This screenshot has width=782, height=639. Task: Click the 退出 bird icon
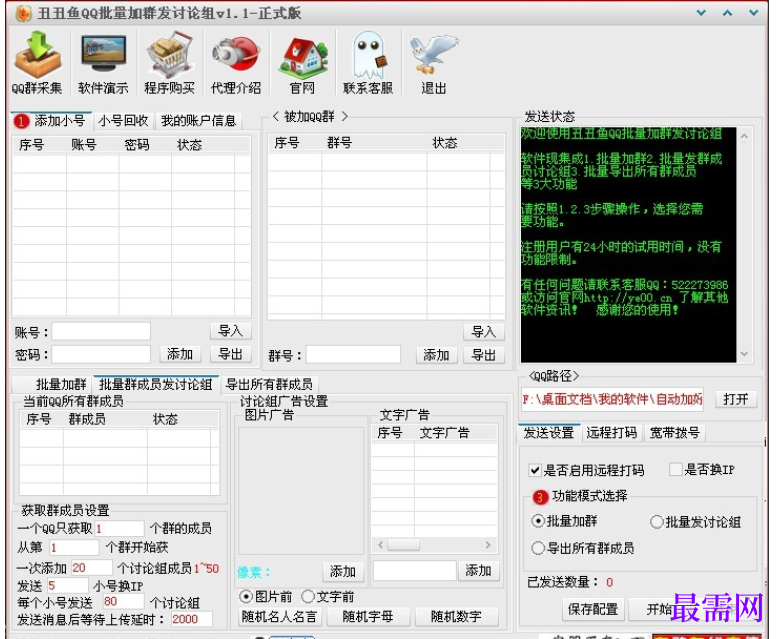pos(434,62)
